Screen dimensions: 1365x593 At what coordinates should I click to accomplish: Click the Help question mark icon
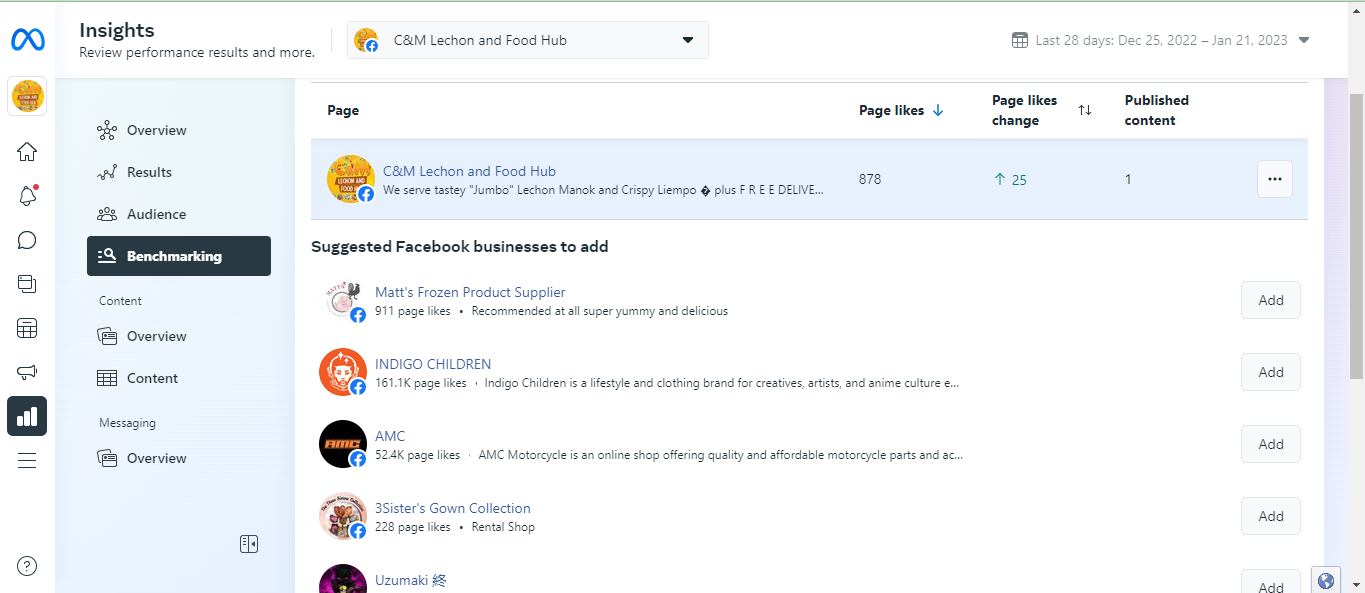tap(27, 566)
